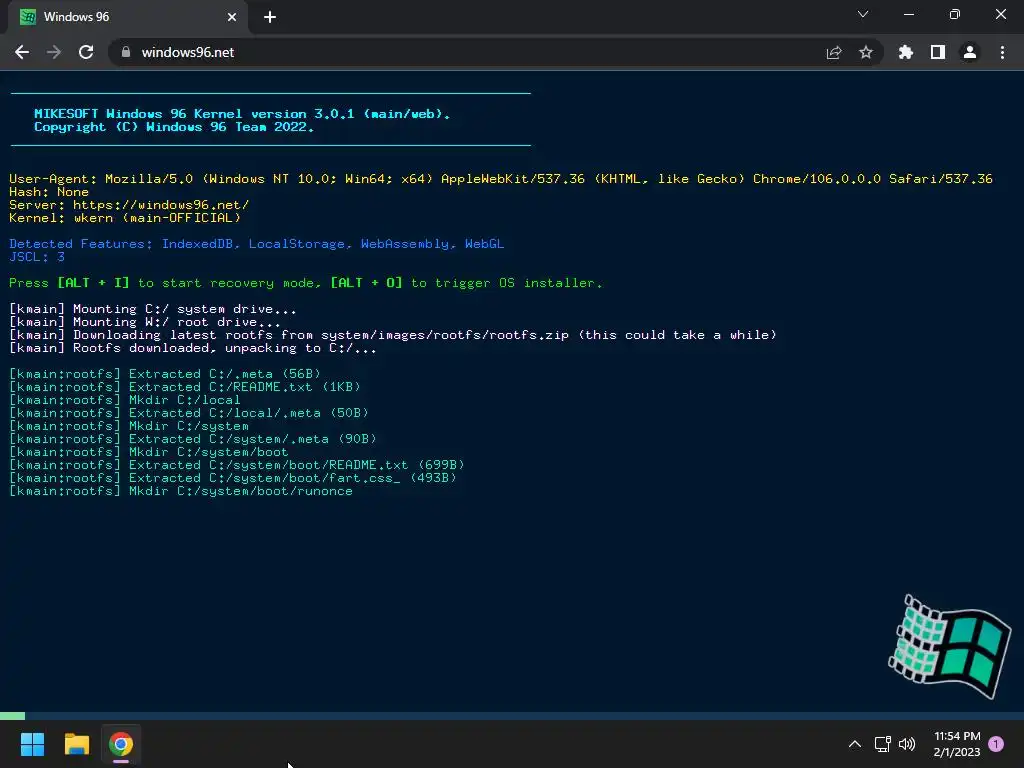Click the "fart.css_ (493B)" line
Viewport: 1024px width, 768px height.
click(233, 478)
